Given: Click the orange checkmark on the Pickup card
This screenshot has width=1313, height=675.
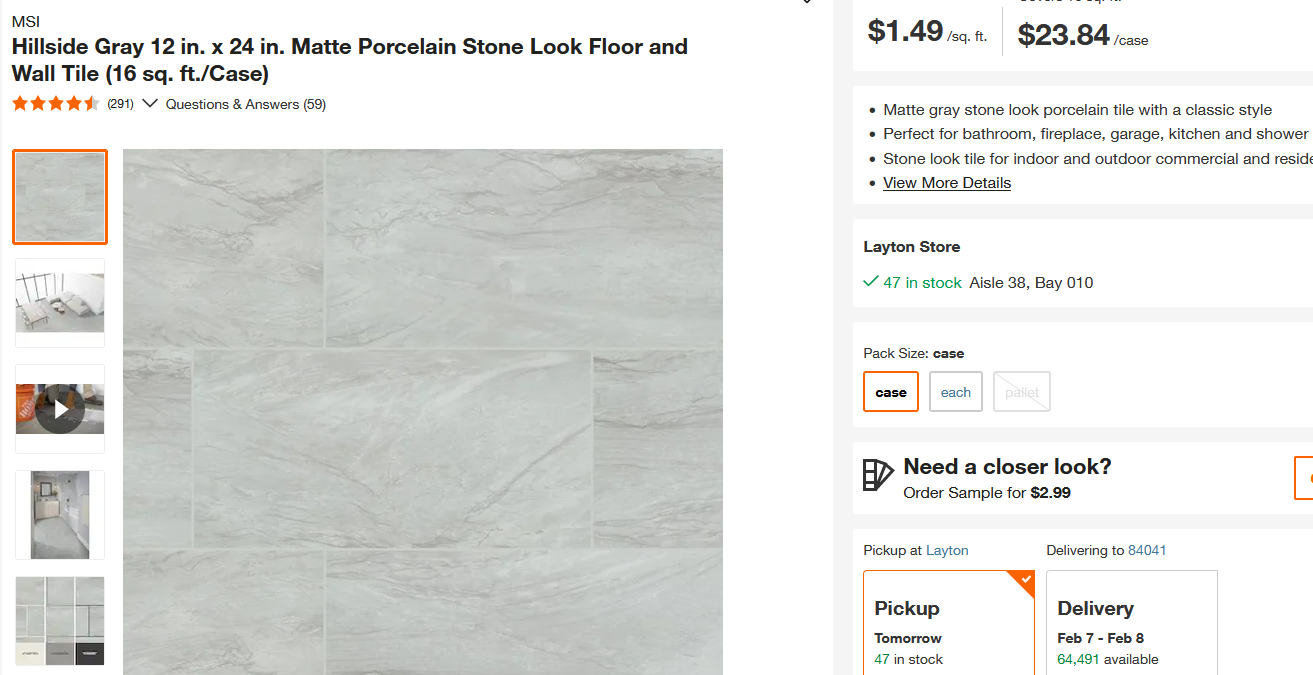Looking at the screenshot, I should [1024, 578].
